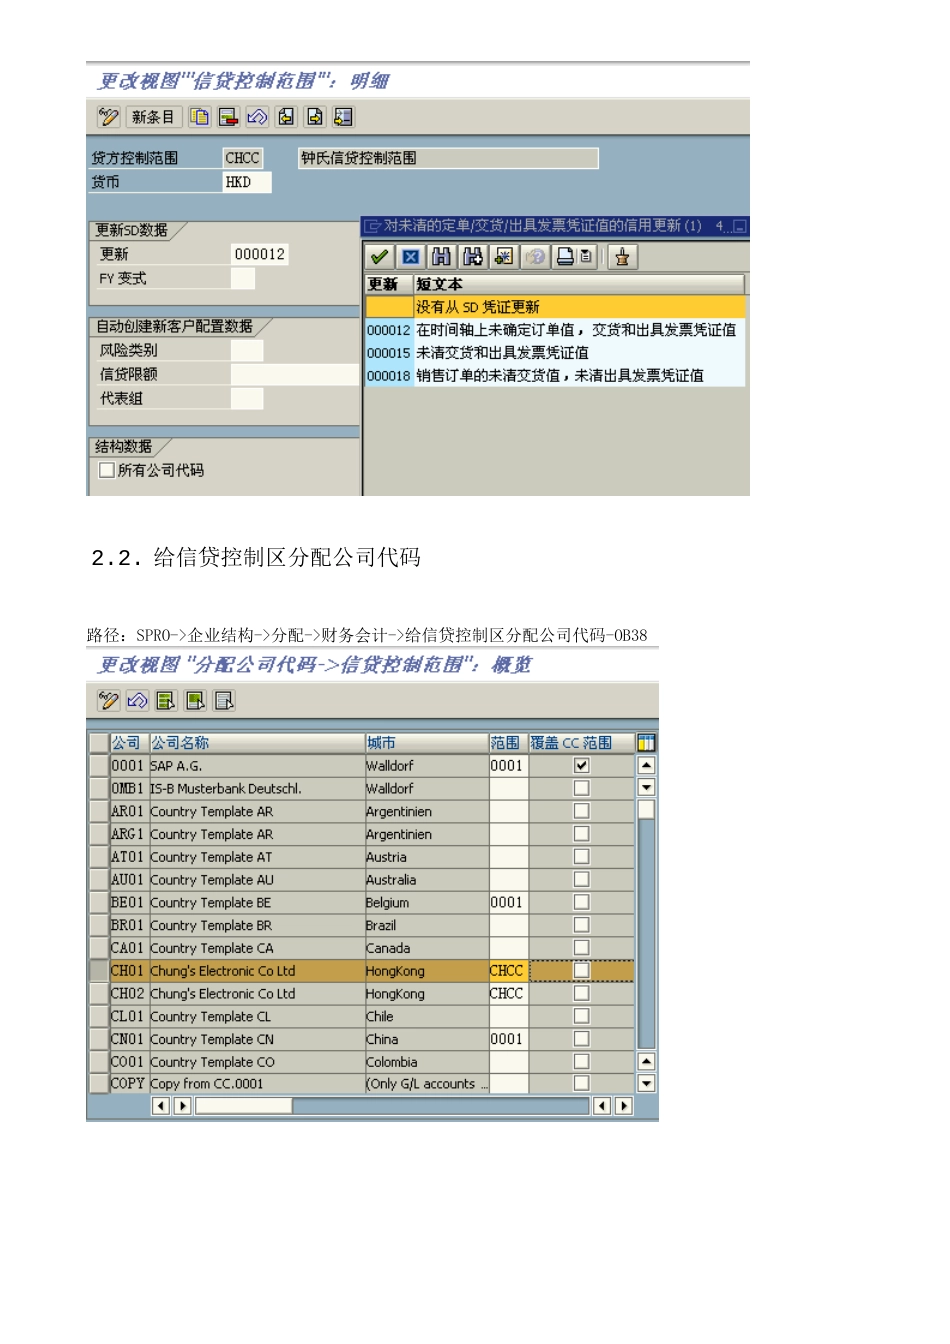This screenshot has width=950, height=1344.
Task: Check 覆盖 CC 范围 checkbox for CN01 row
Action: point(581,1039)
